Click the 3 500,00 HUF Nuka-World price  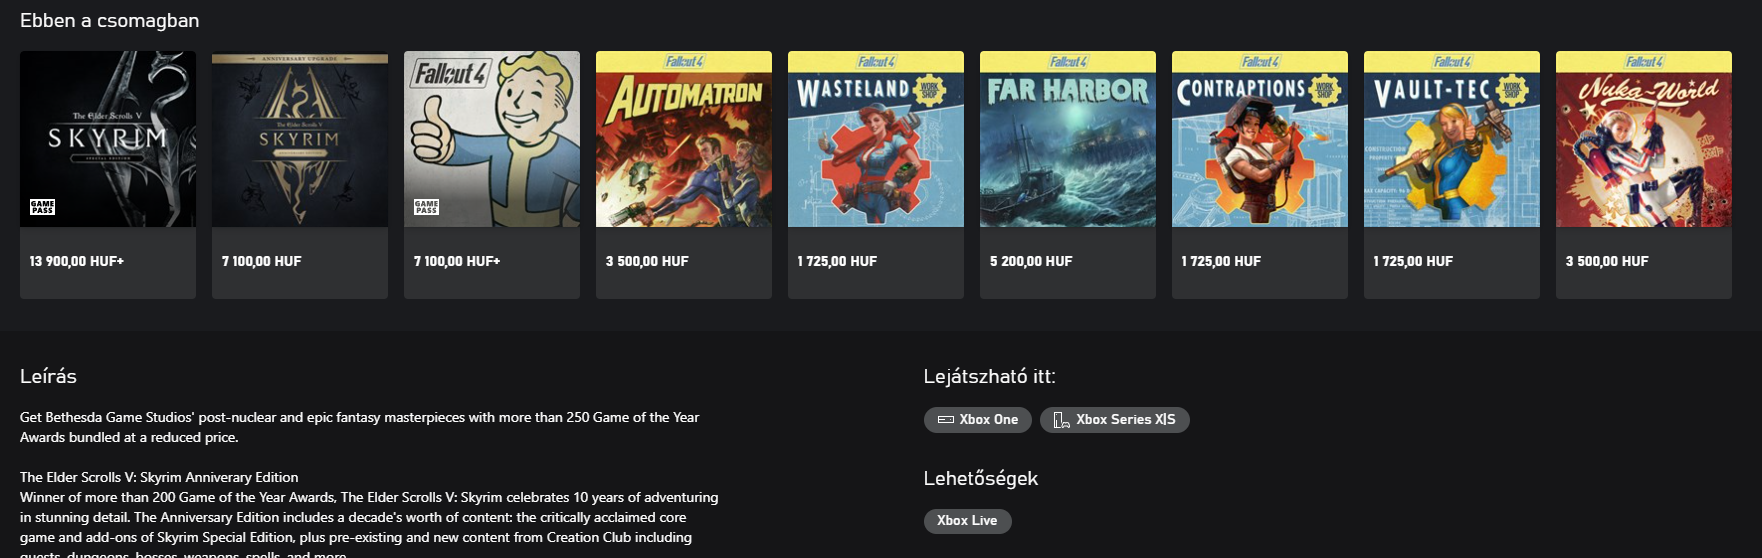coord(1607,261)
